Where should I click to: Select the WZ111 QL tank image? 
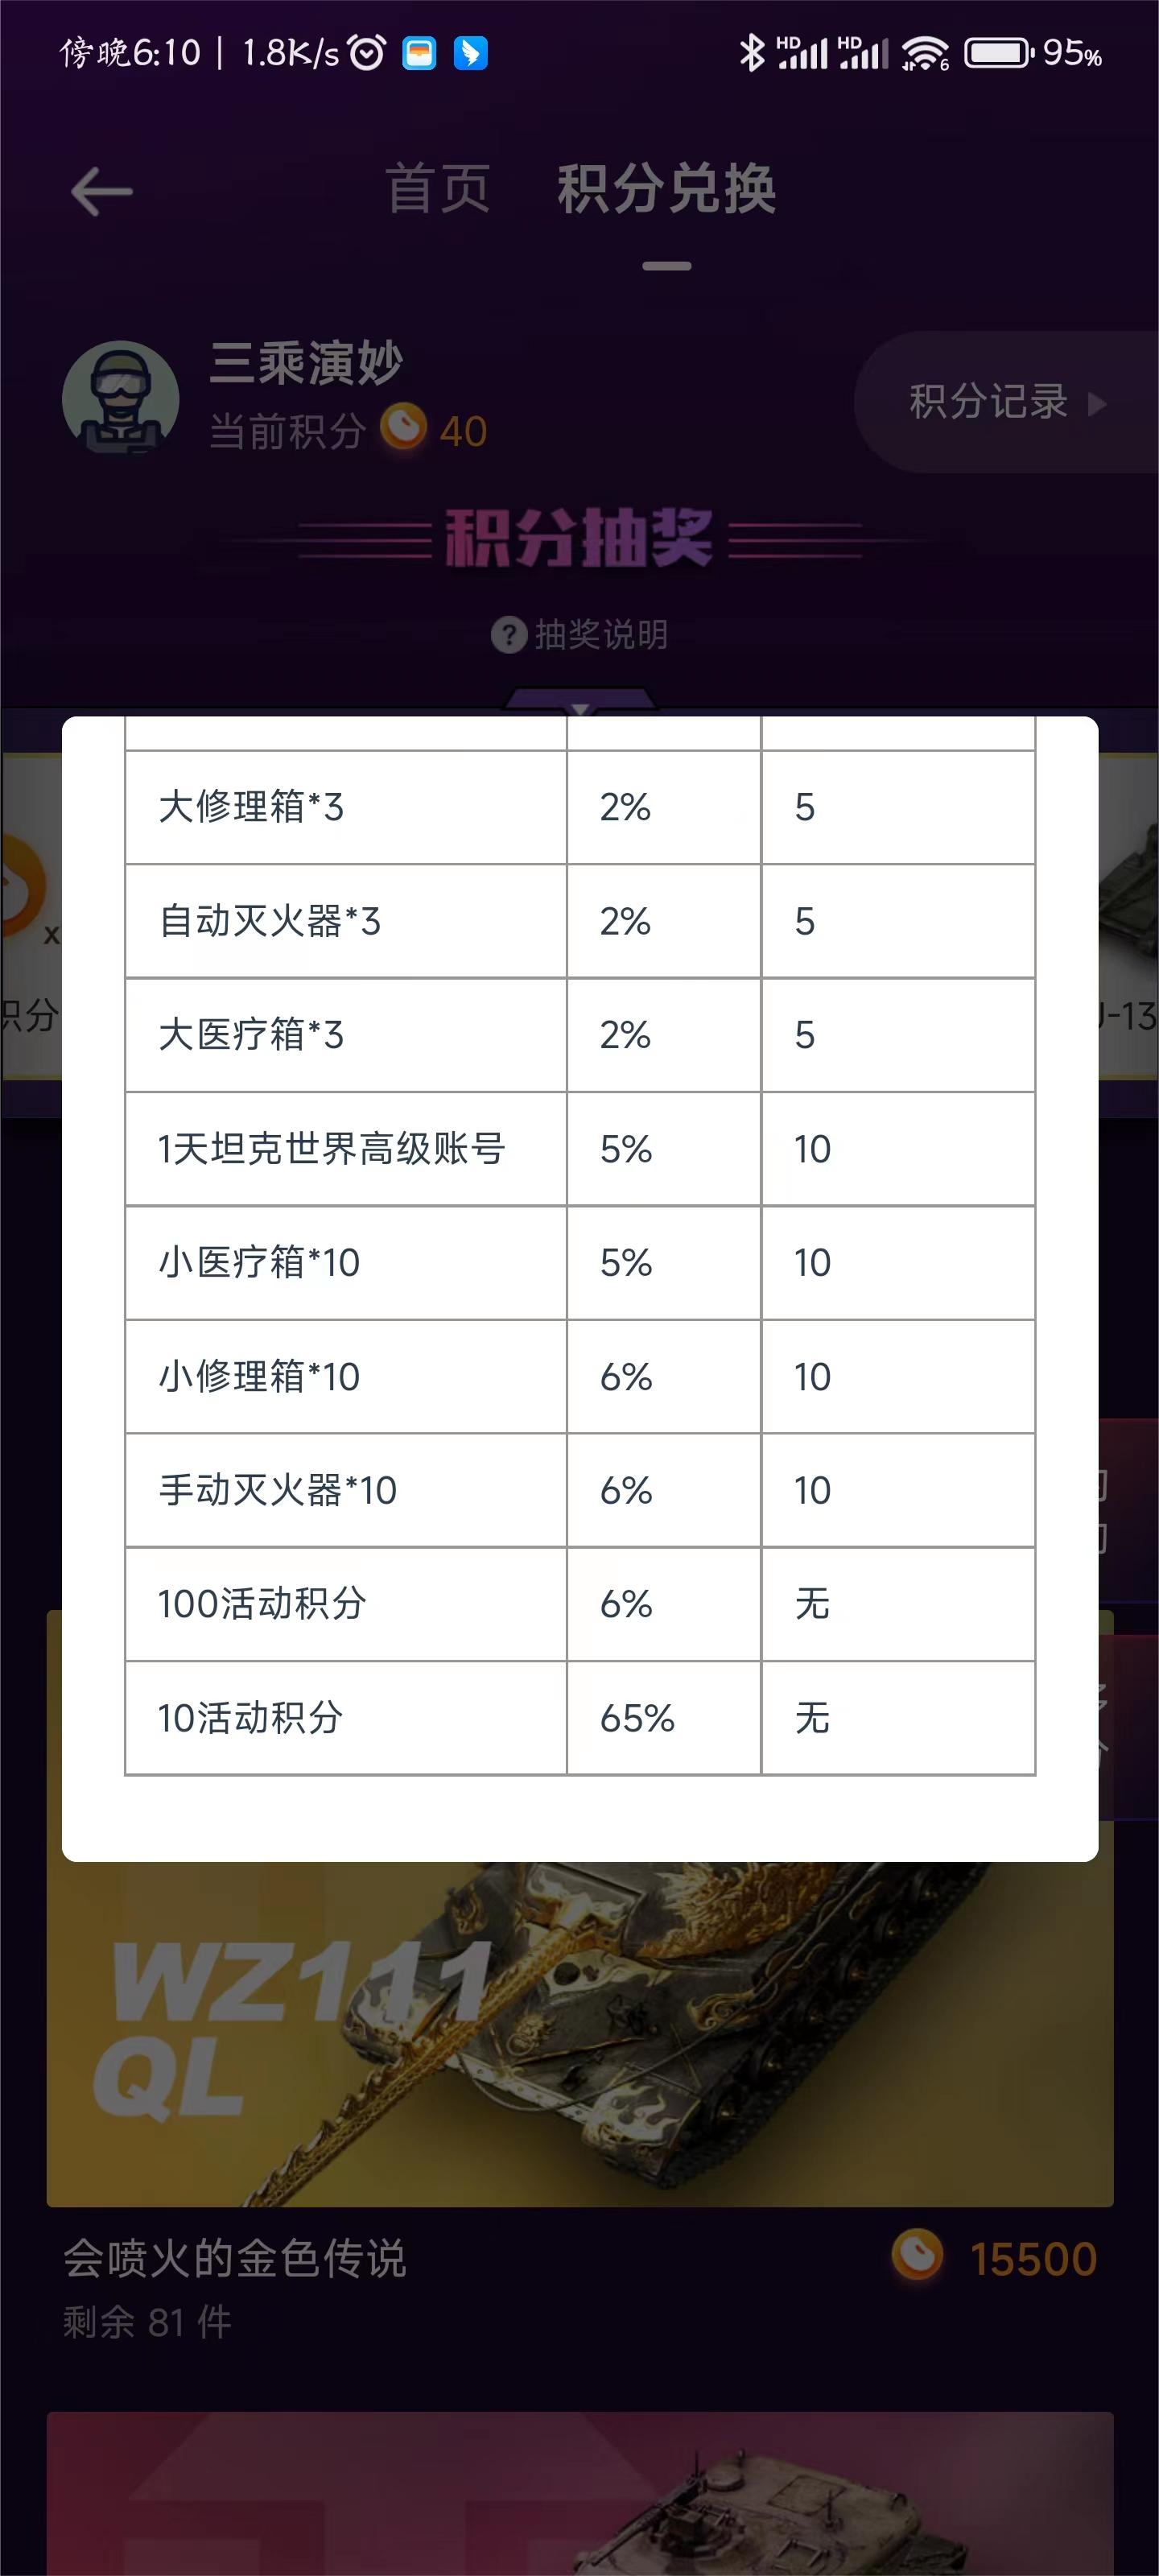tap(580, 2033)
